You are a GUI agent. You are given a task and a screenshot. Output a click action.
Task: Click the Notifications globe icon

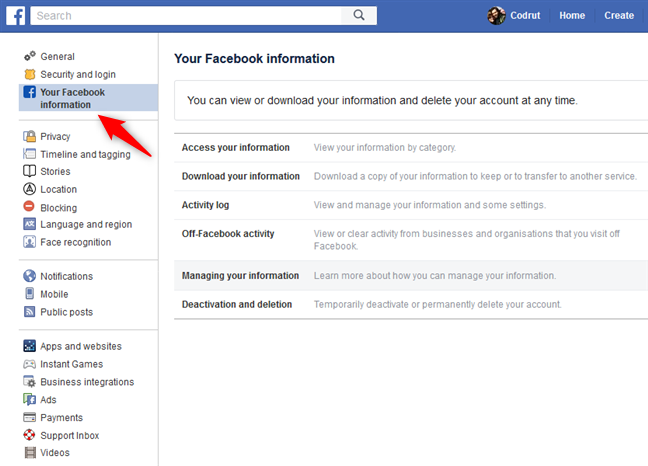(x=29, y=276)
